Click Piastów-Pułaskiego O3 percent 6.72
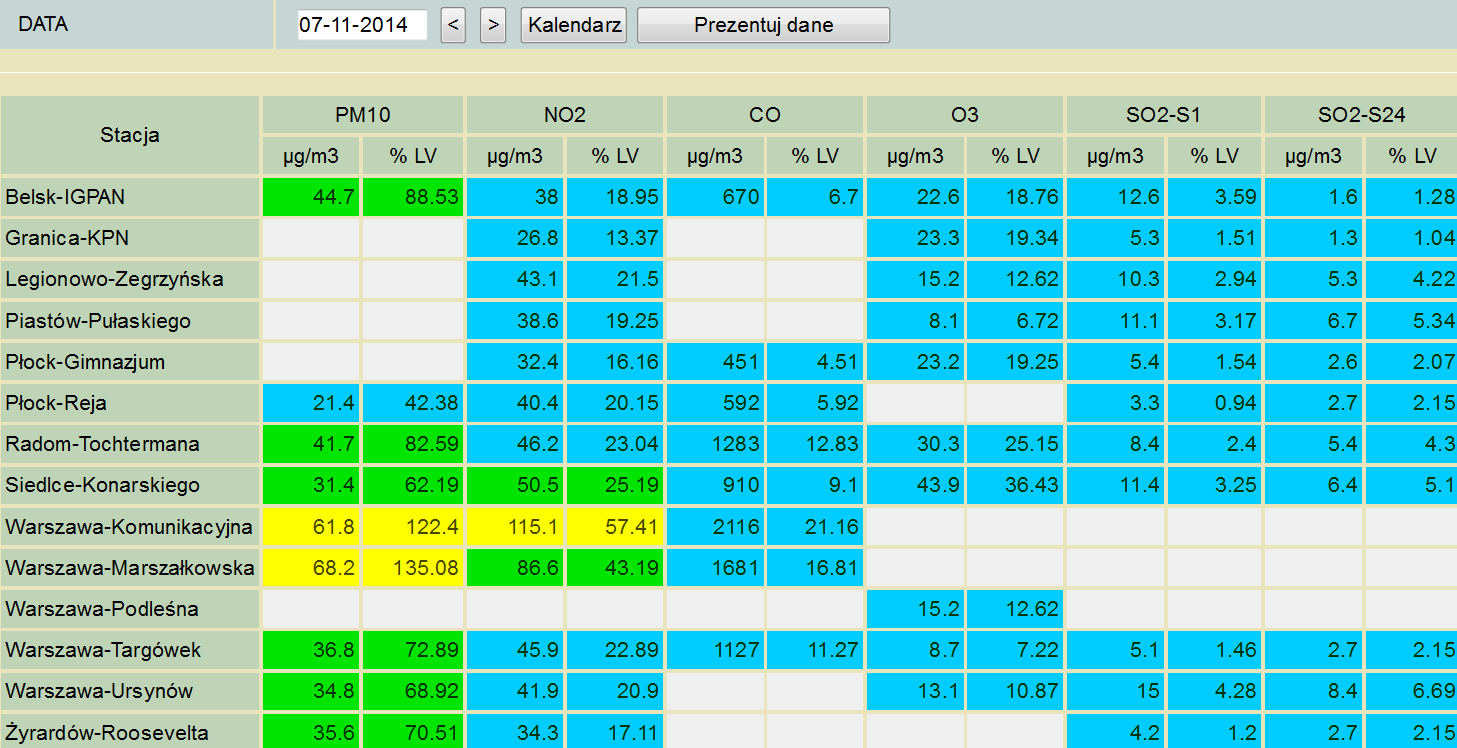Image resolution: width=1457 pixels, height=748 pixels. [x=1015, y=321]
